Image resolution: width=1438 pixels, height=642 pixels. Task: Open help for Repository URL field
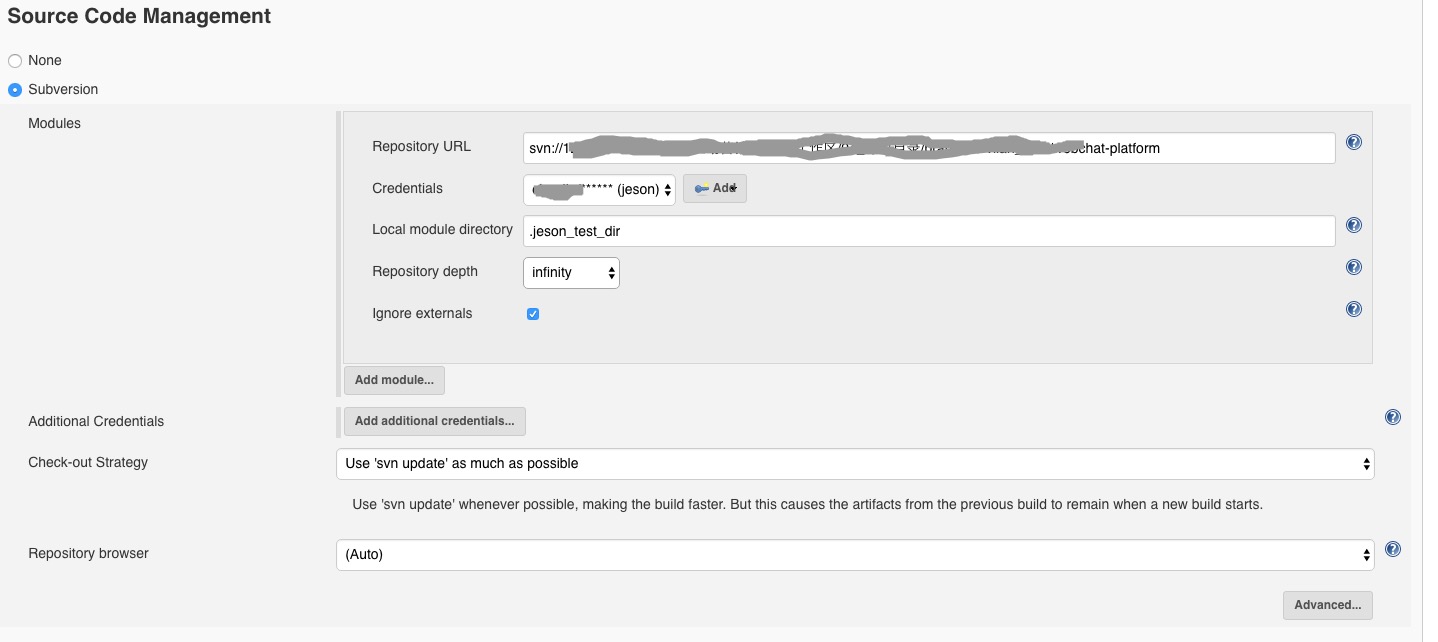pos(1354,142)
